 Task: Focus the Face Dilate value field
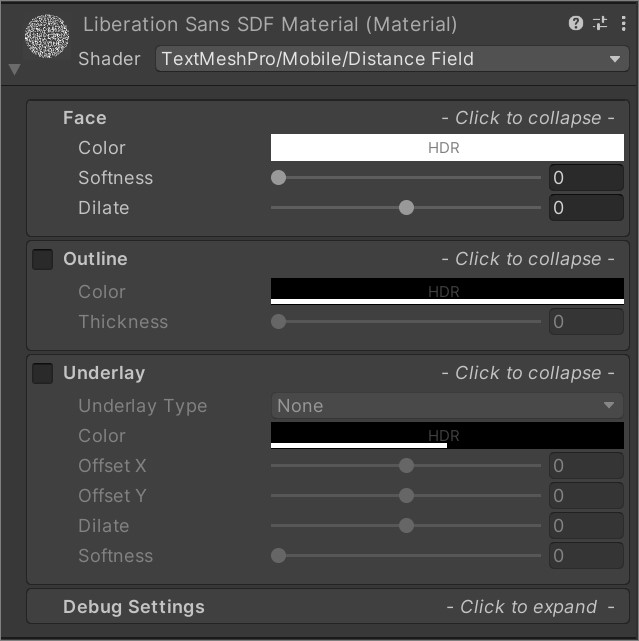tap(586, 208)
